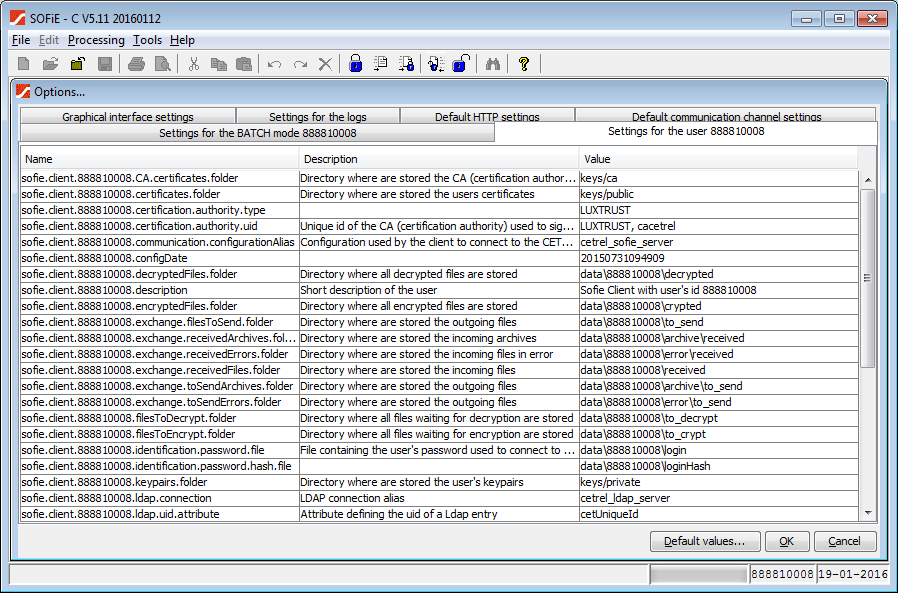This screenshot has height=593, width=898.
Task: Select the decryptedFiles.folder value cell
Action: 716,274
